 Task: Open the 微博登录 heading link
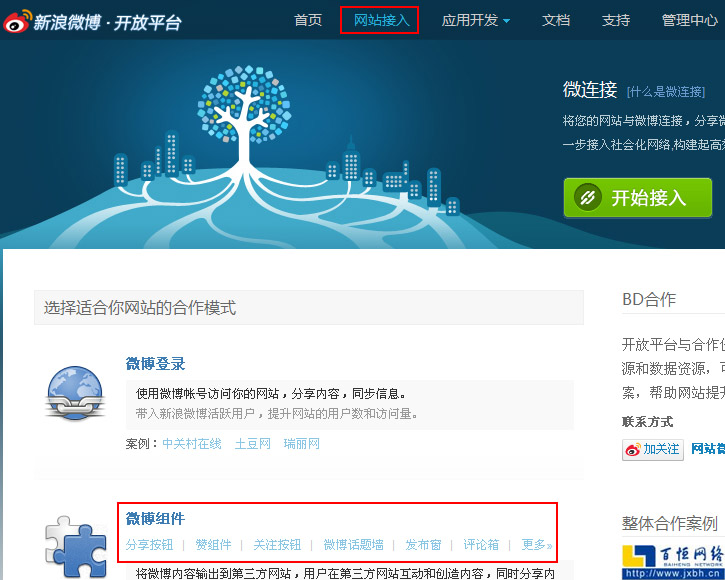[155, 364]
